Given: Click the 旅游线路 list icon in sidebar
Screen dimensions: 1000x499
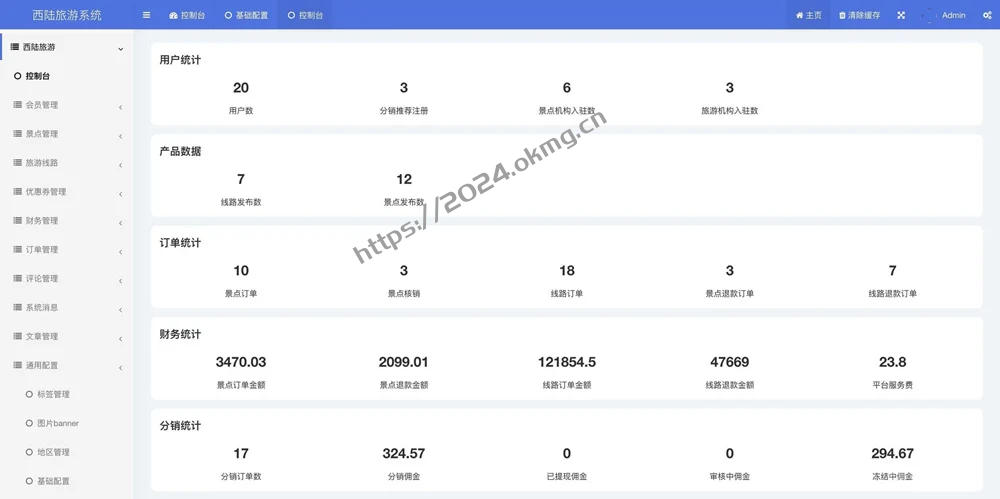Looking at the screenshot, I should [x=17, y=162].
